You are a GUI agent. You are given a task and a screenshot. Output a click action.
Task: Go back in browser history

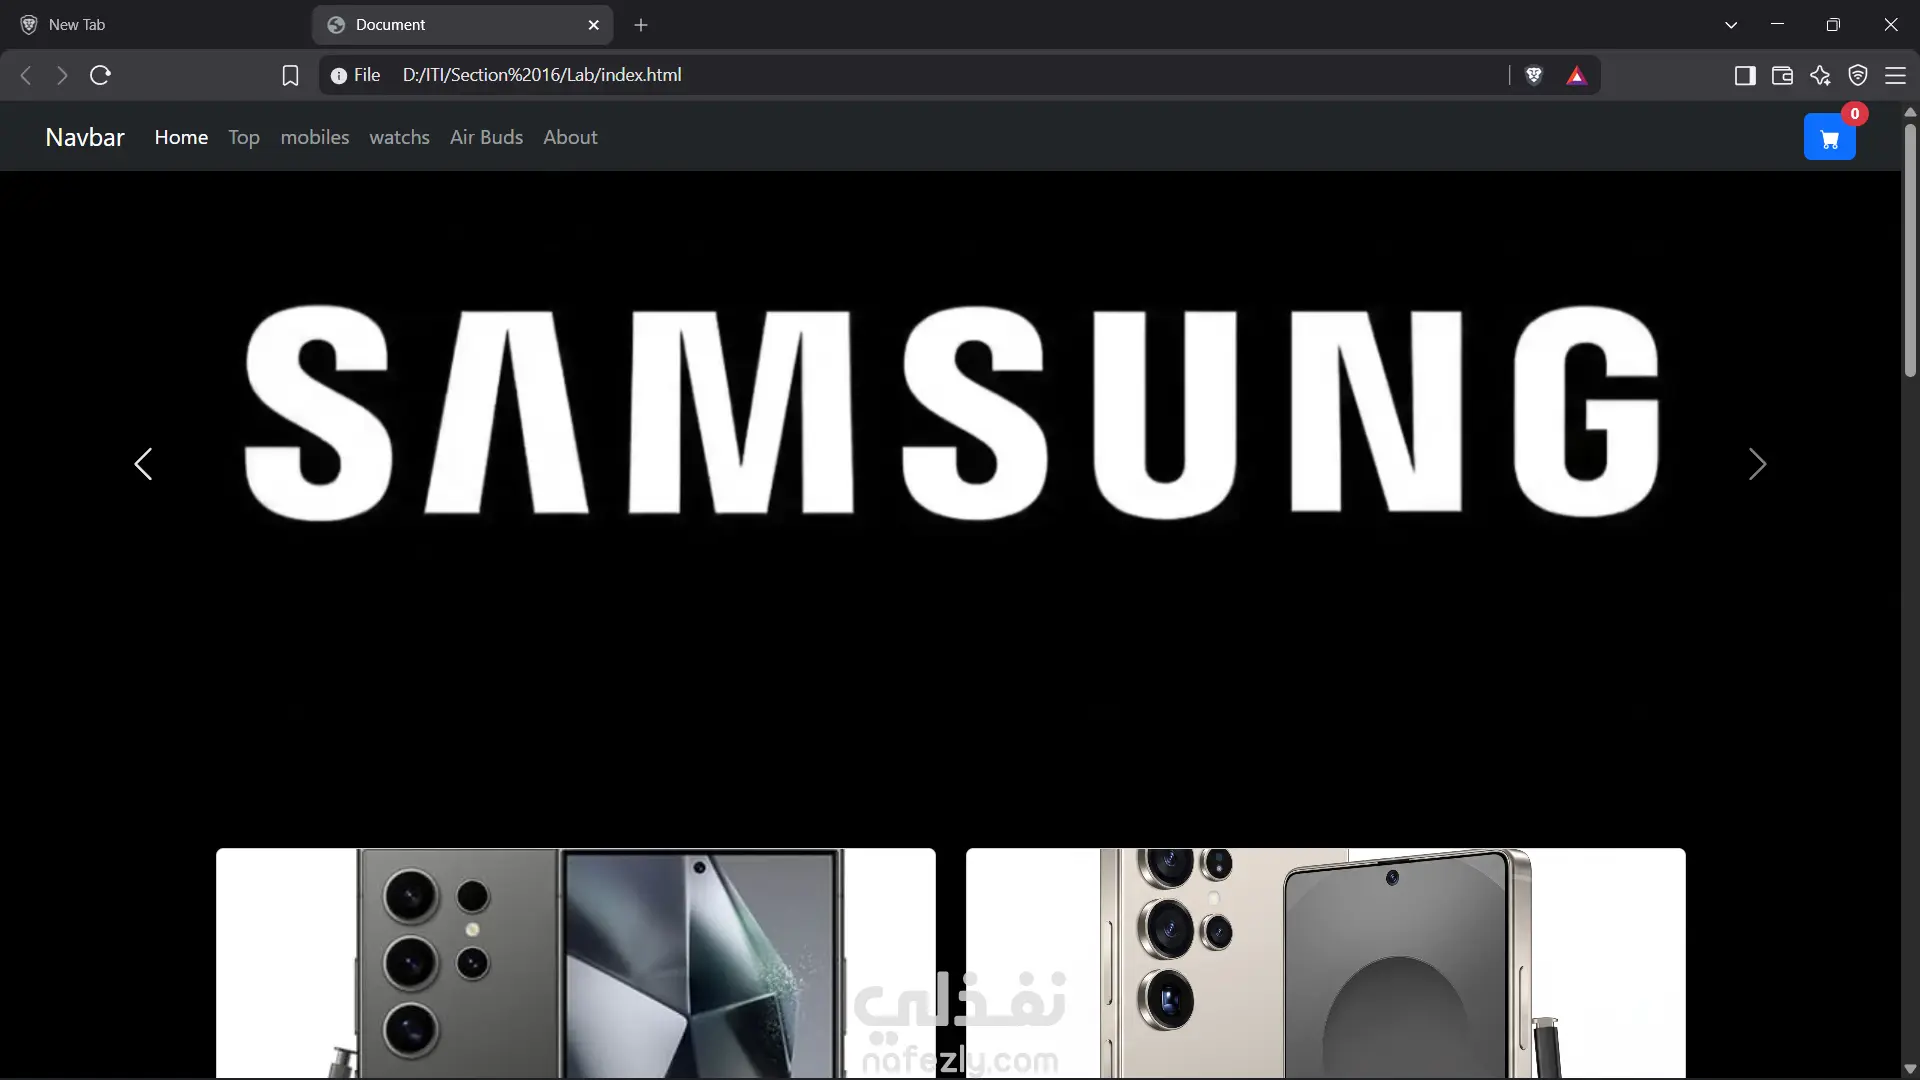(x=26, y=75)
